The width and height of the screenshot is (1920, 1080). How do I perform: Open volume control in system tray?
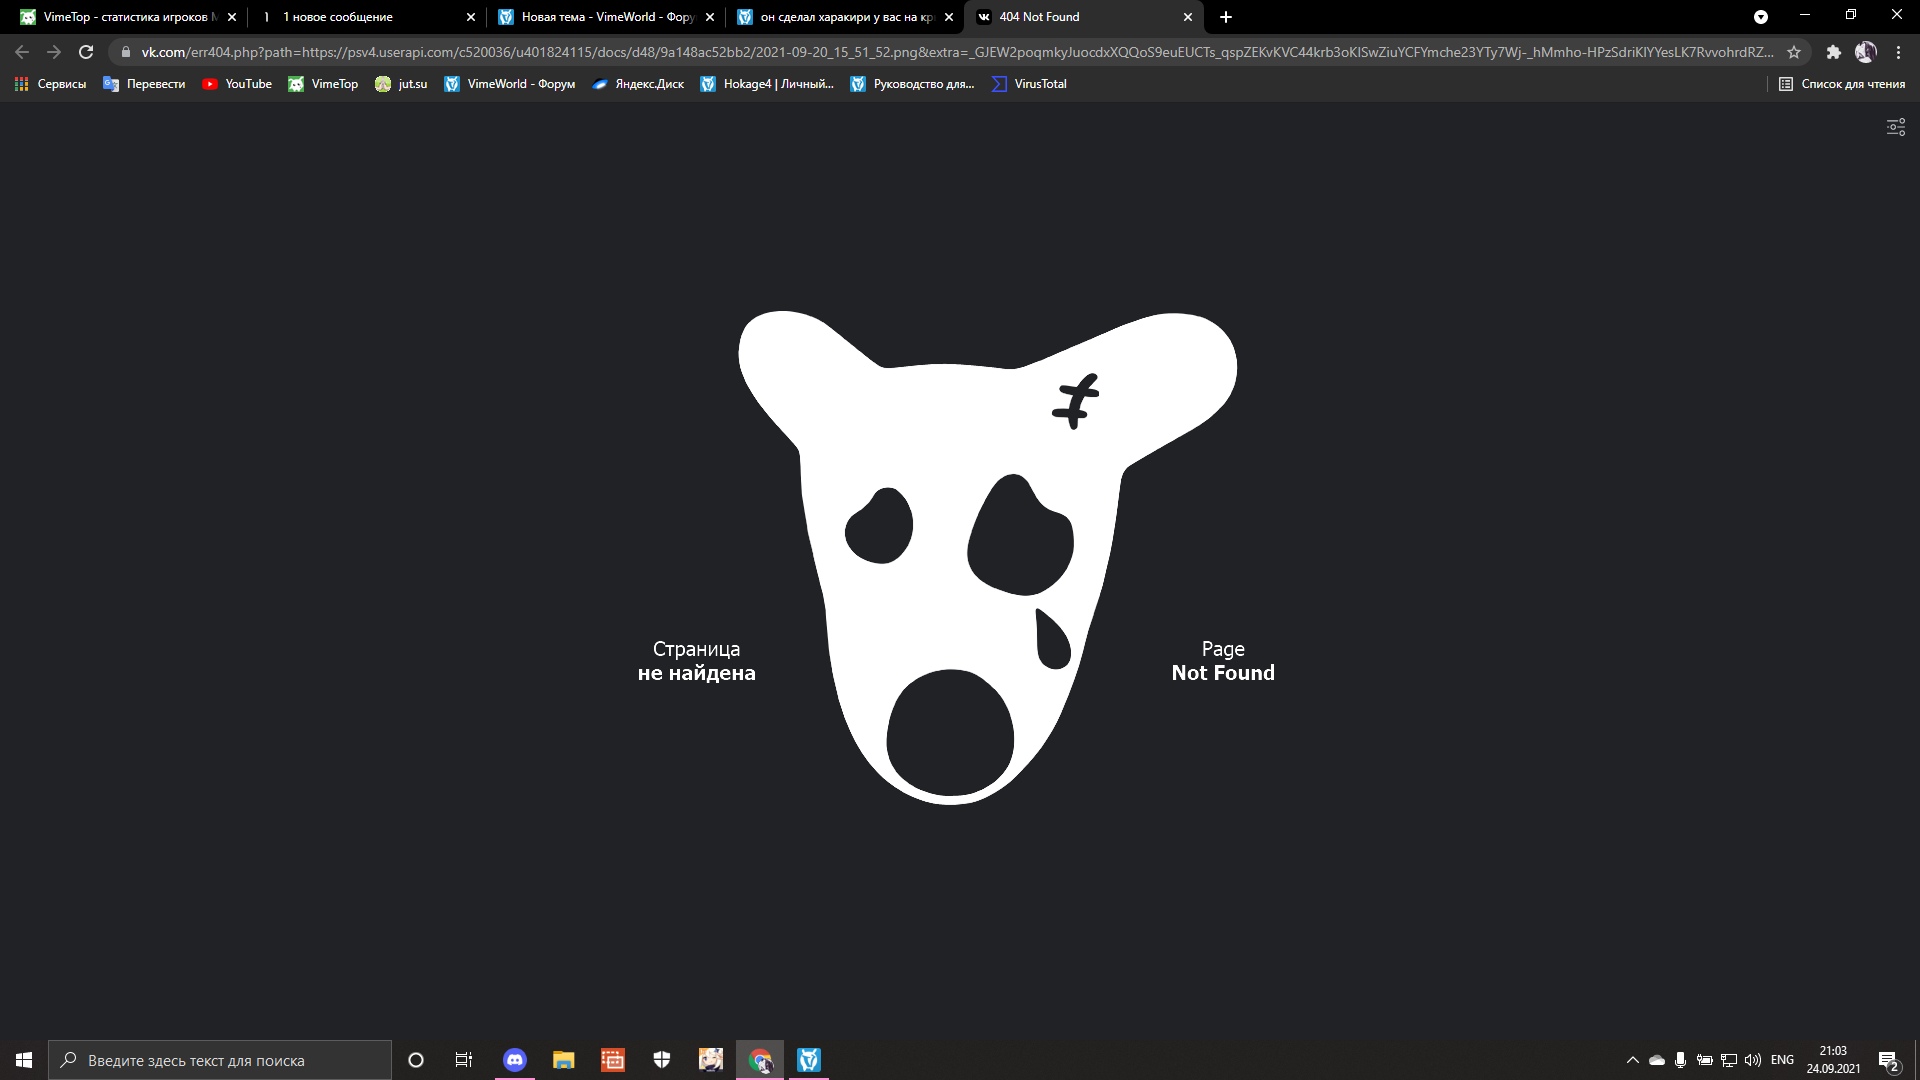point(1753,1060)
